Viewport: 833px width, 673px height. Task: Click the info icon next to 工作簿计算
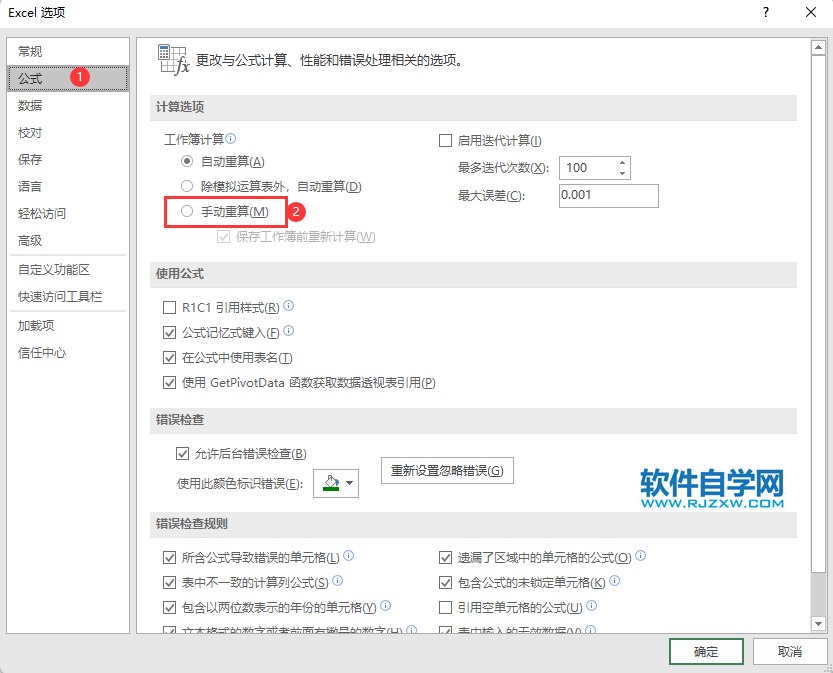[x=231, y=139]
